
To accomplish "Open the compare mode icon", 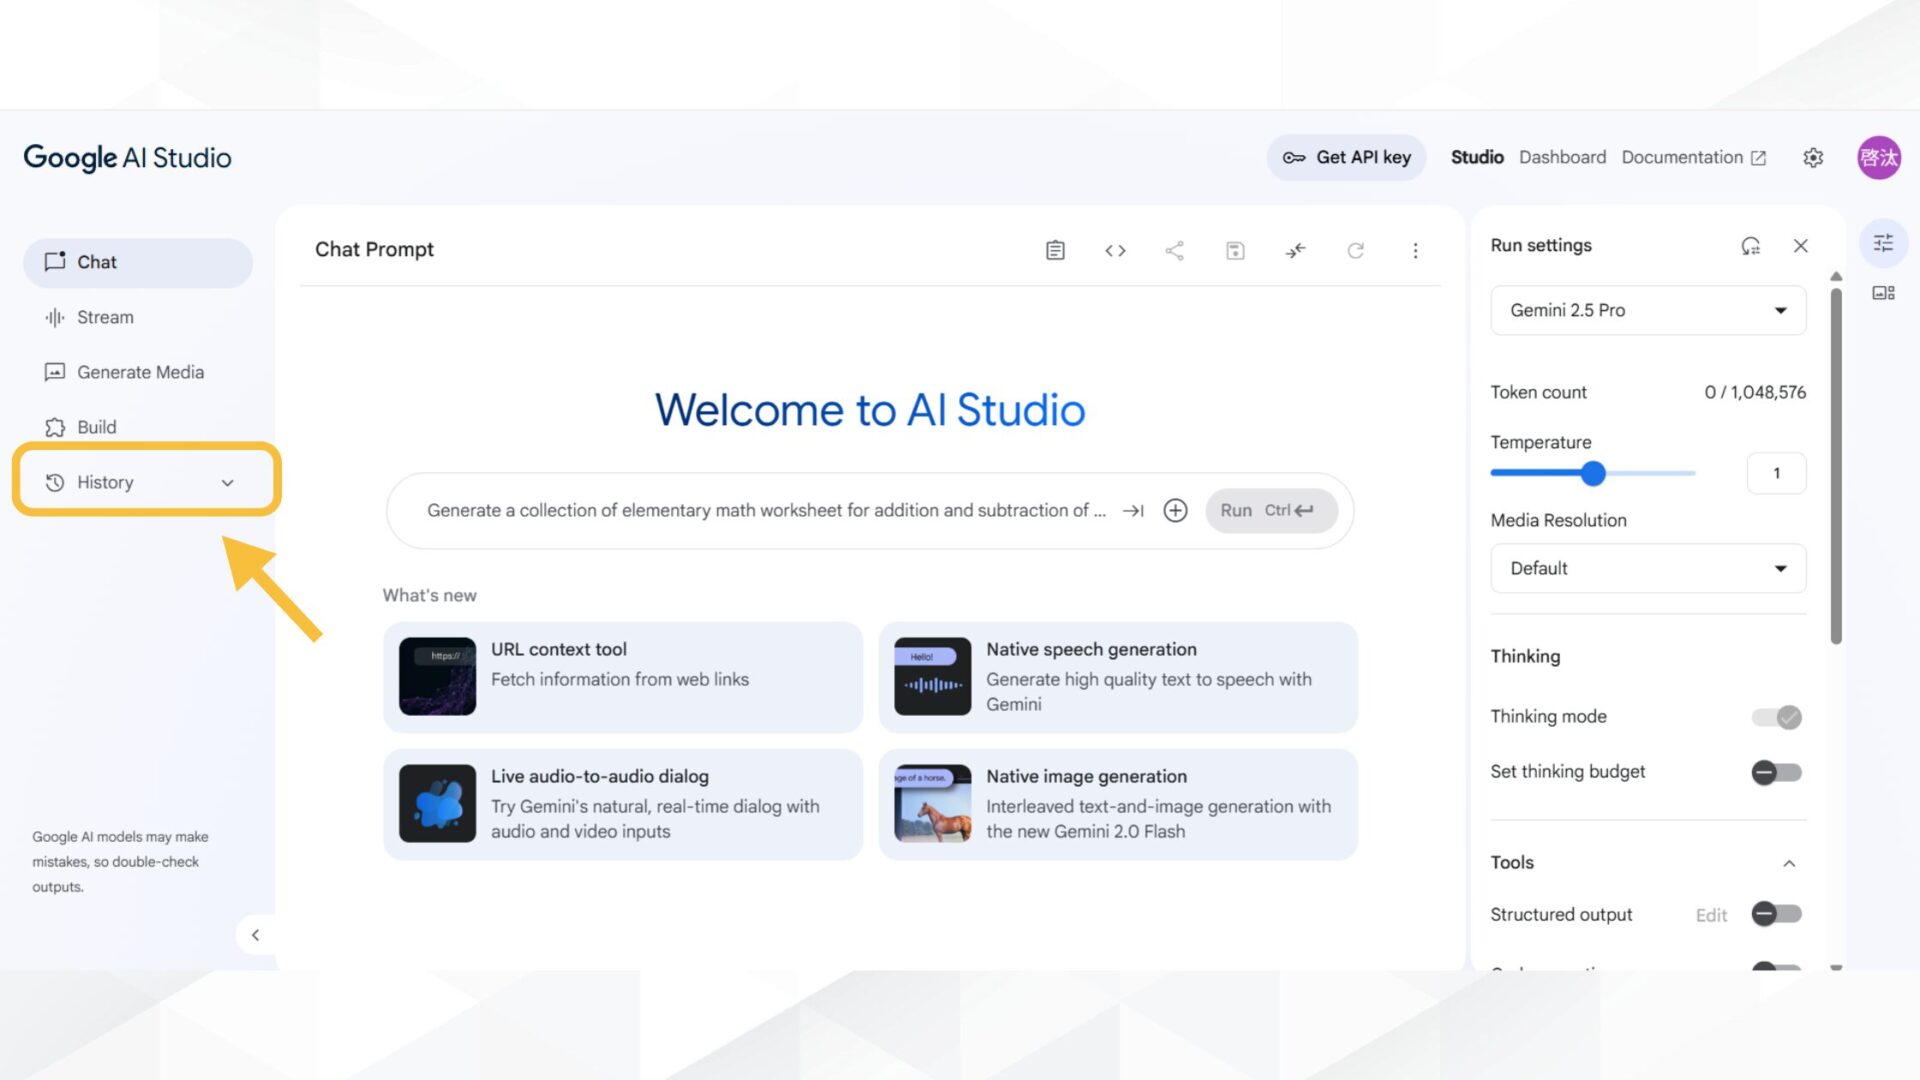I will [x=1295, y=250].
